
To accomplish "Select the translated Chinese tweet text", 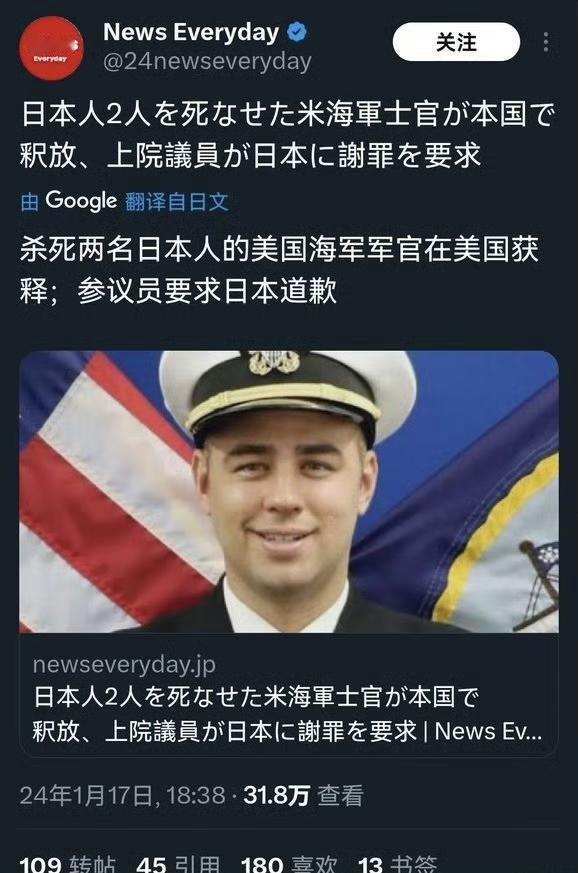I will tap(280, 269).
